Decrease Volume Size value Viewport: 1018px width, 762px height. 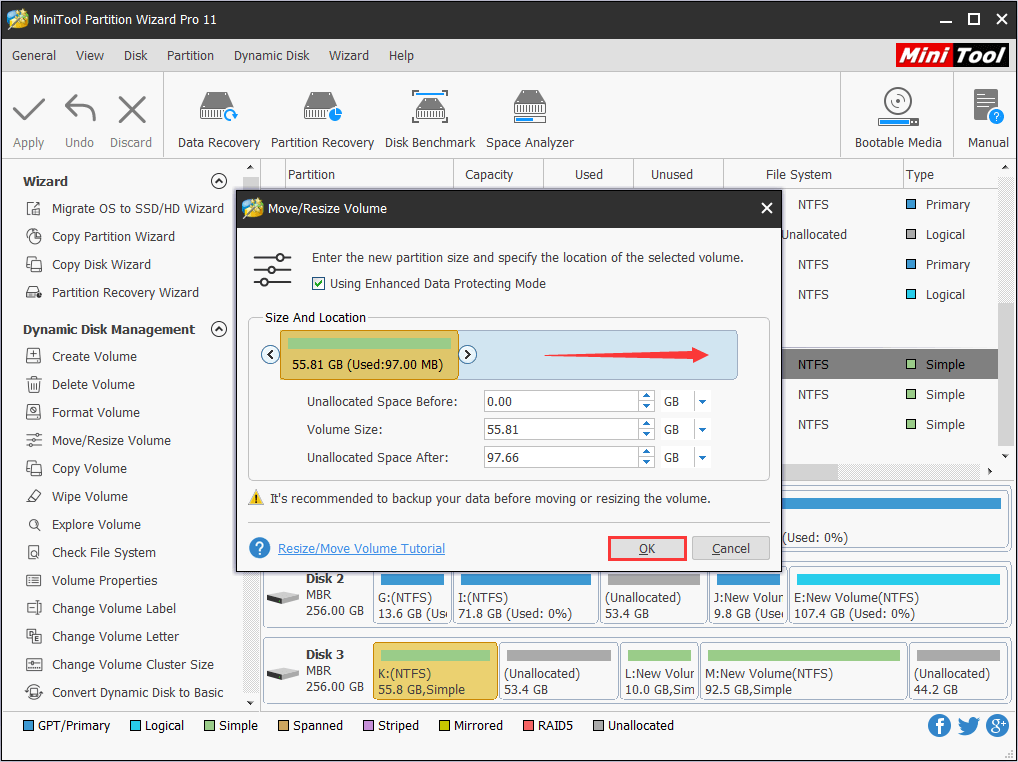(646, 435)
